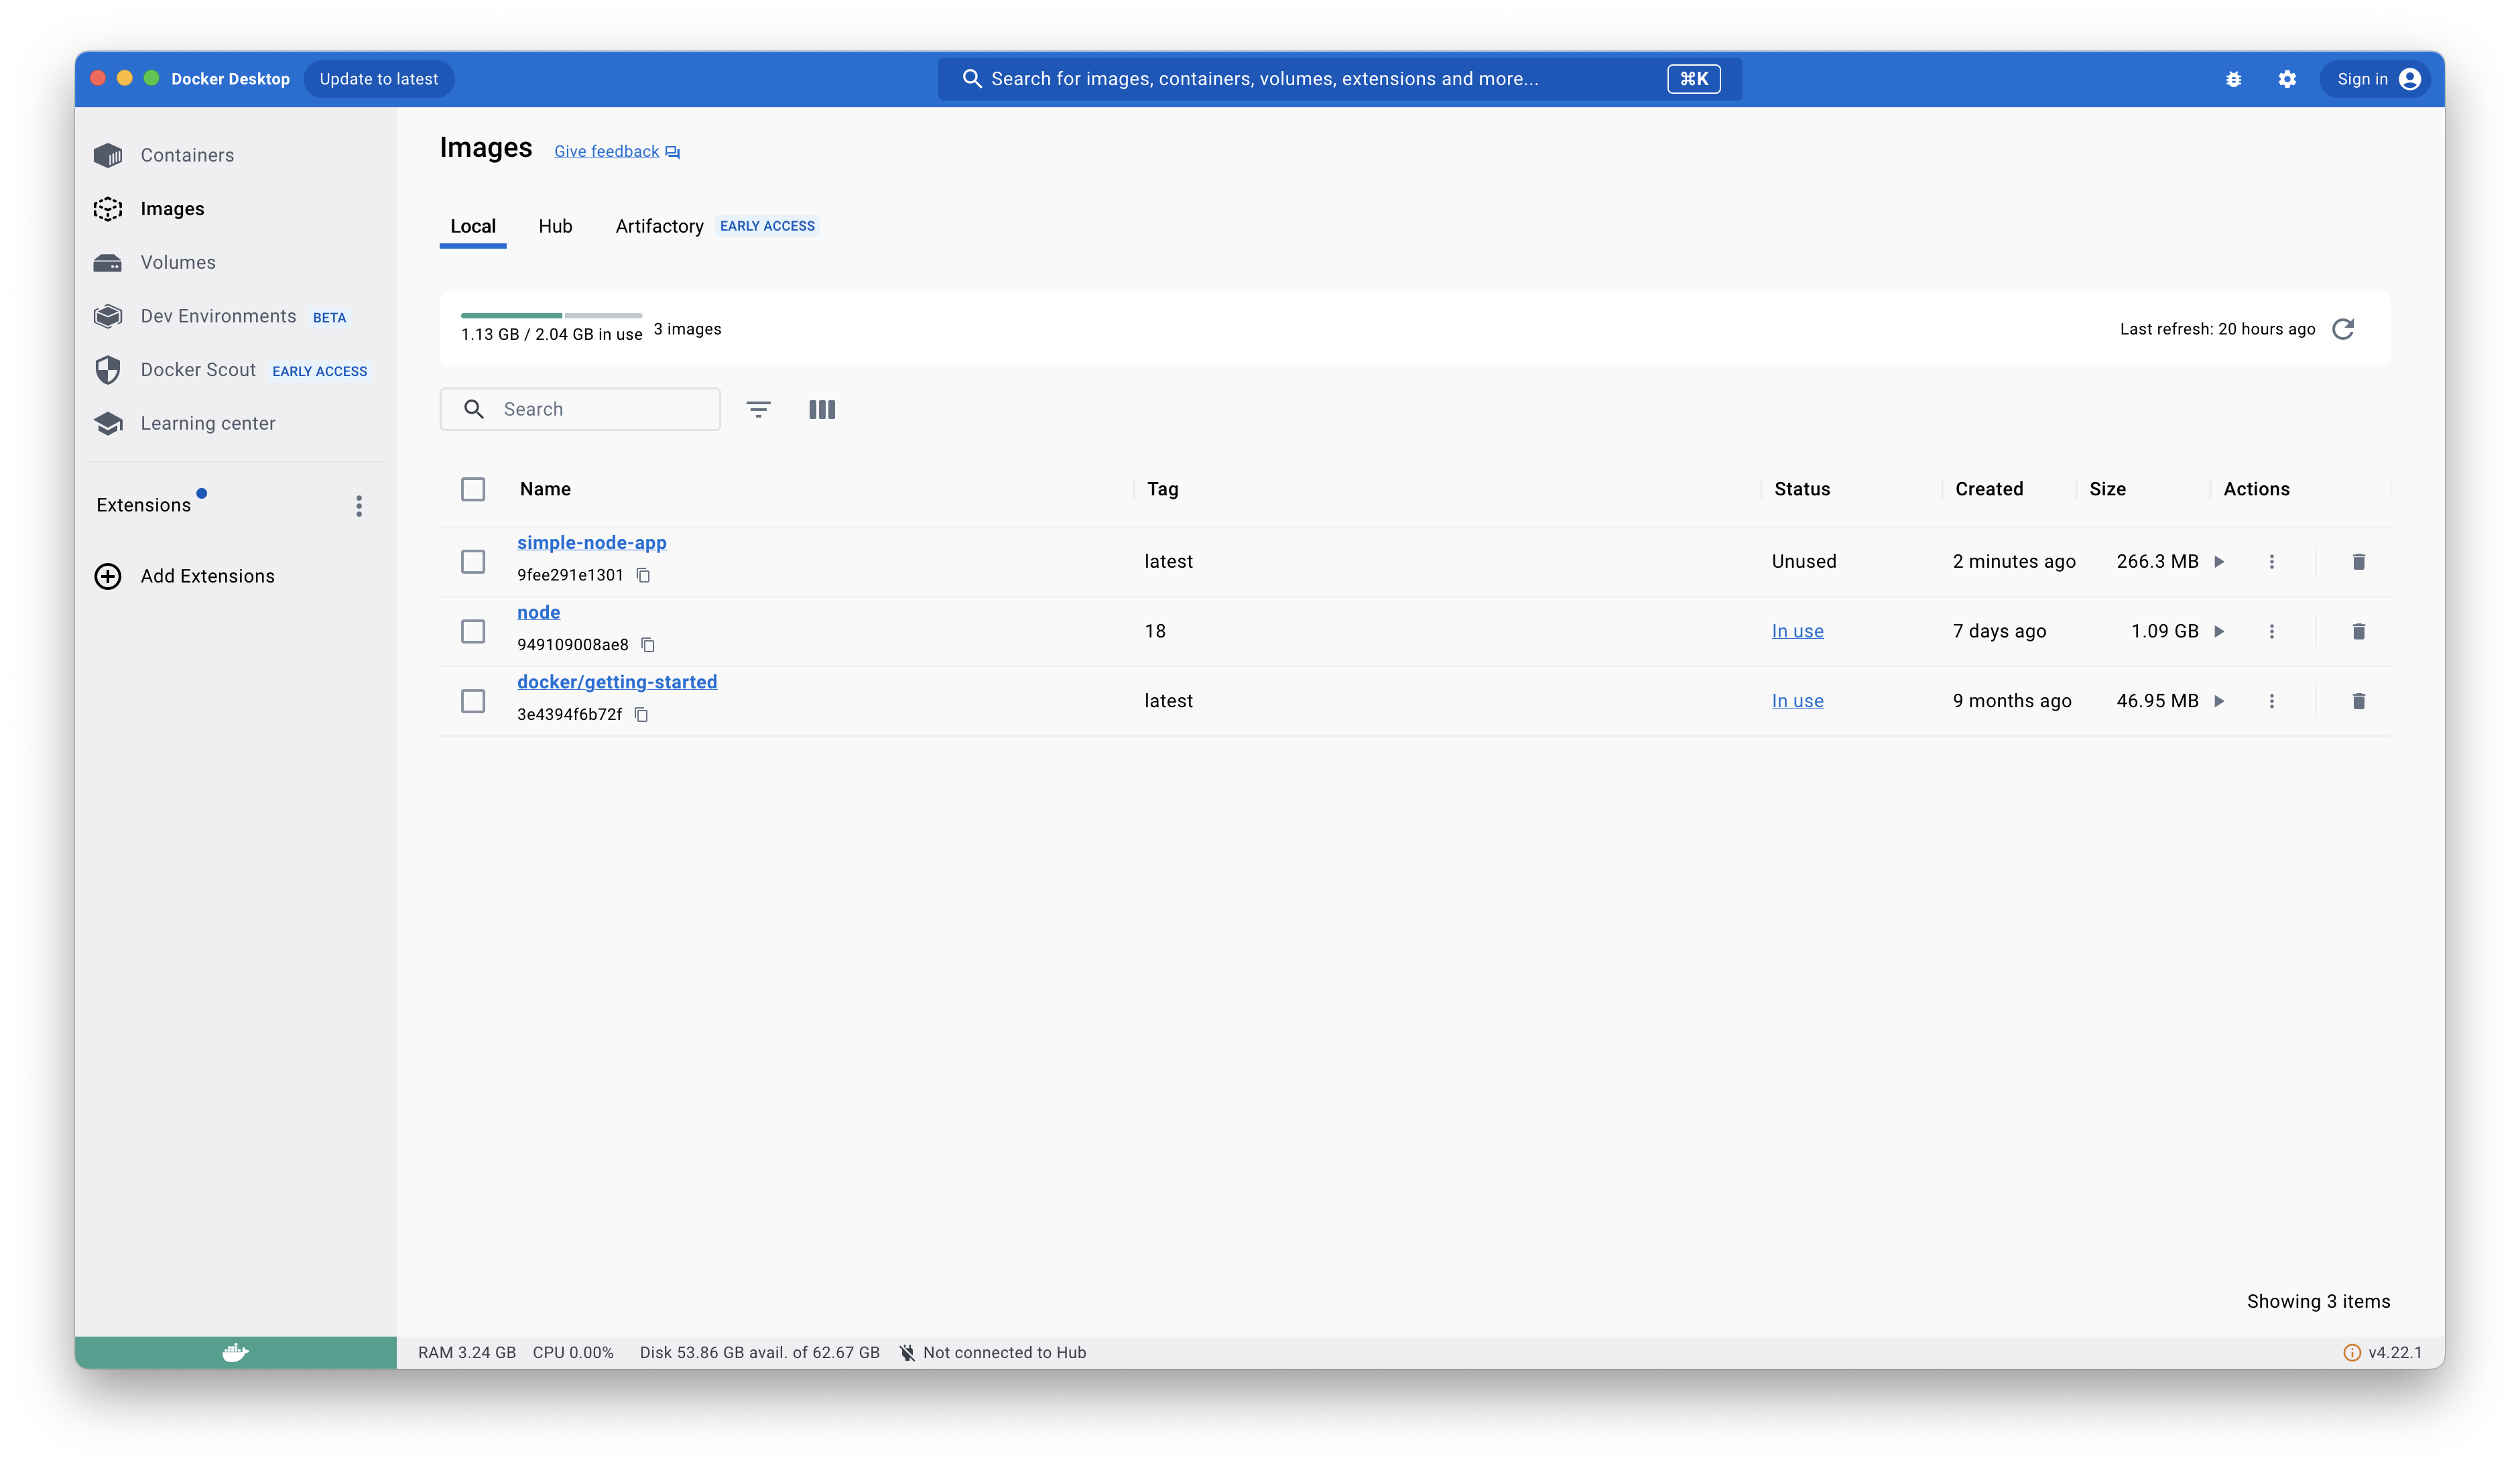
Task: Refresh the images list
Action: (x=2343, y=329)
